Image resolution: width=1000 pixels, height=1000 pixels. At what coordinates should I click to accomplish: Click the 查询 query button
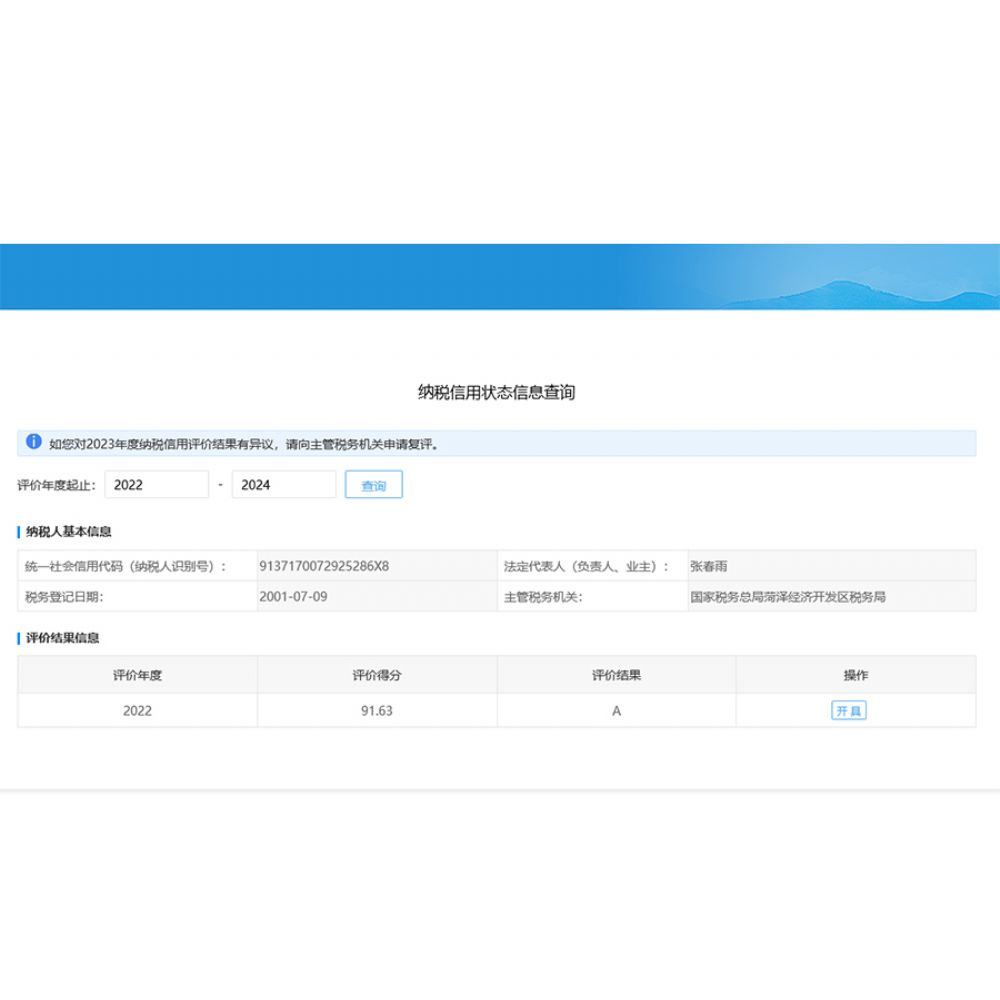[375, 484]
